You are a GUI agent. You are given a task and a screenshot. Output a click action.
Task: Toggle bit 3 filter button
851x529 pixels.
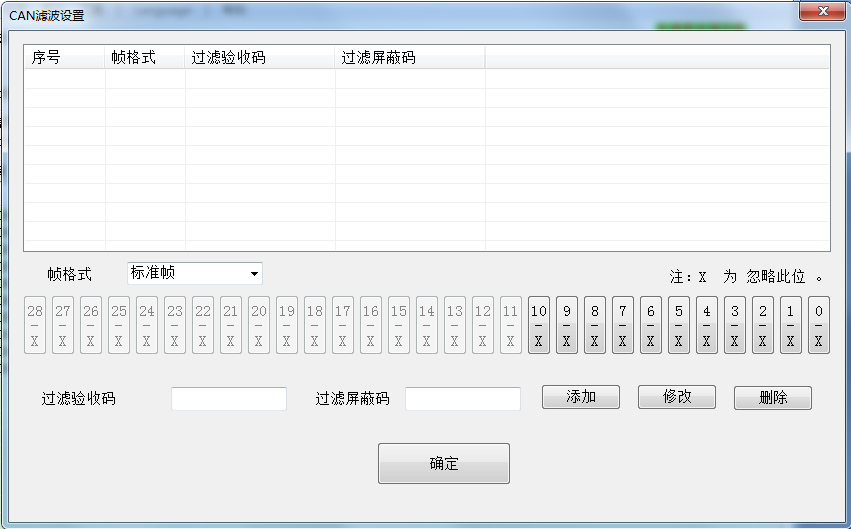coord(735,325)
